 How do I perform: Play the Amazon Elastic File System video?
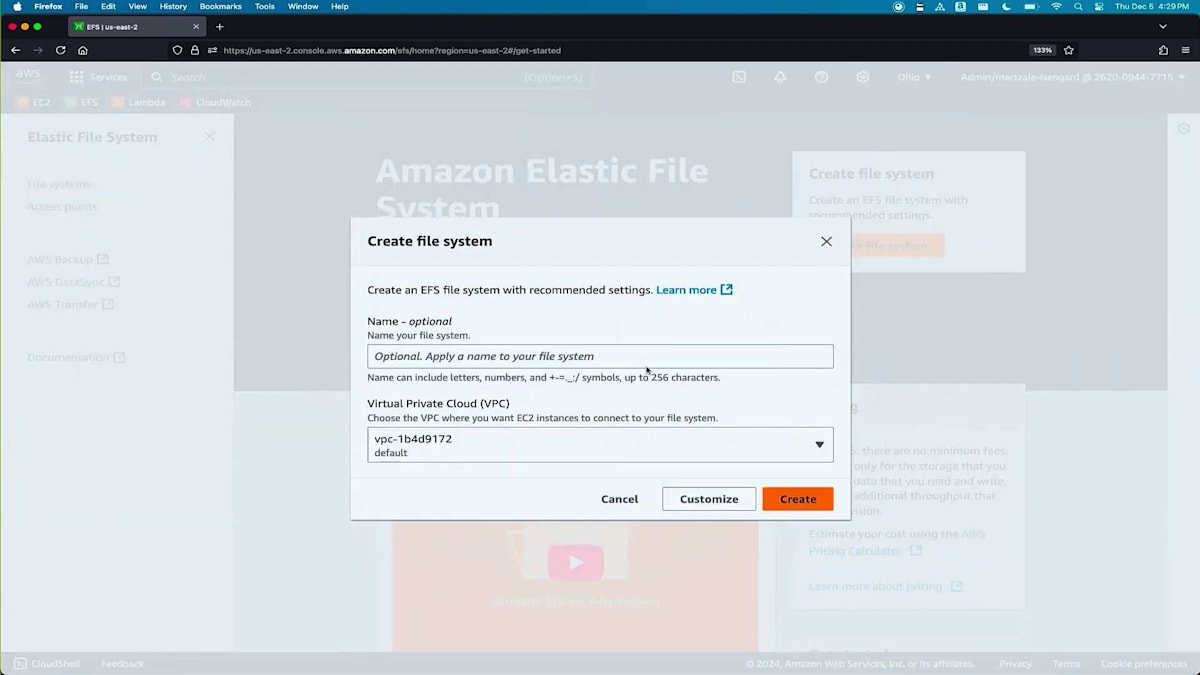[575, 563]
